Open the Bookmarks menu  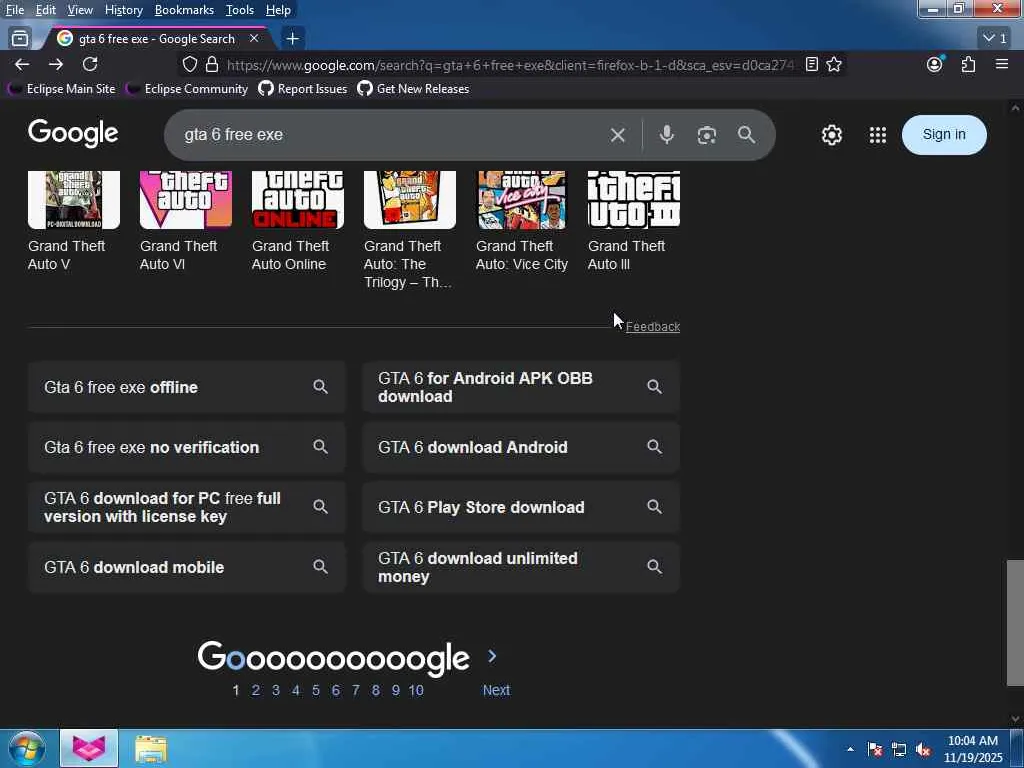pyautogui.click(x=184, y=10)
